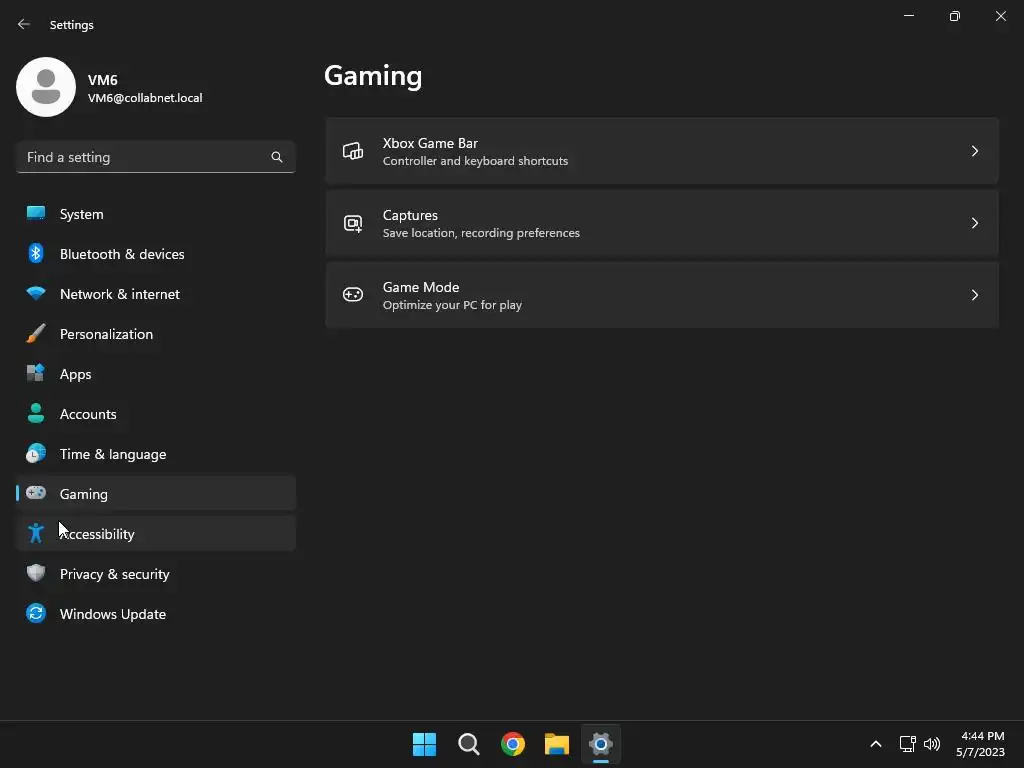Click the VM6 account name
This screenshot has height=768, width=1024.
[x=103, y=80]
